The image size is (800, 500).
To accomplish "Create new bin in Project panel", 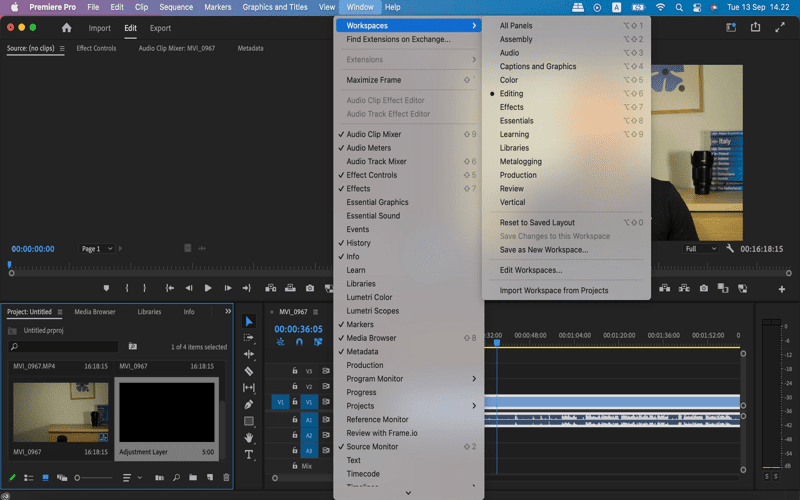I will pos(193,478).
